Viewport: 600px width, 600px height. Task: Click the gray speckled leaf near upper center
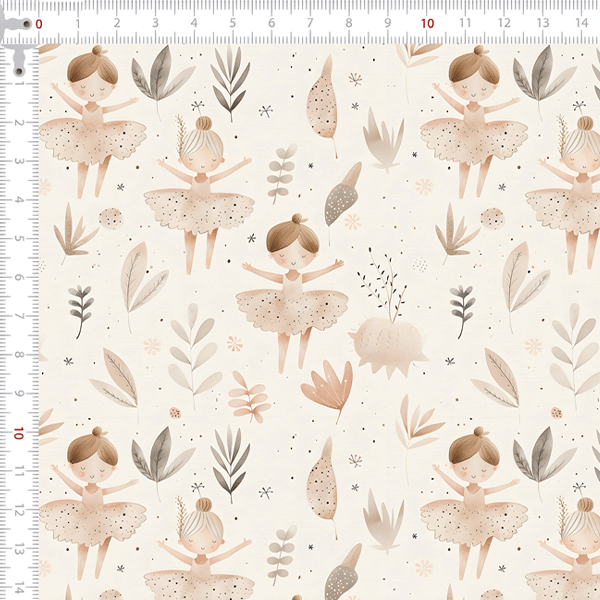coord(341,193)
